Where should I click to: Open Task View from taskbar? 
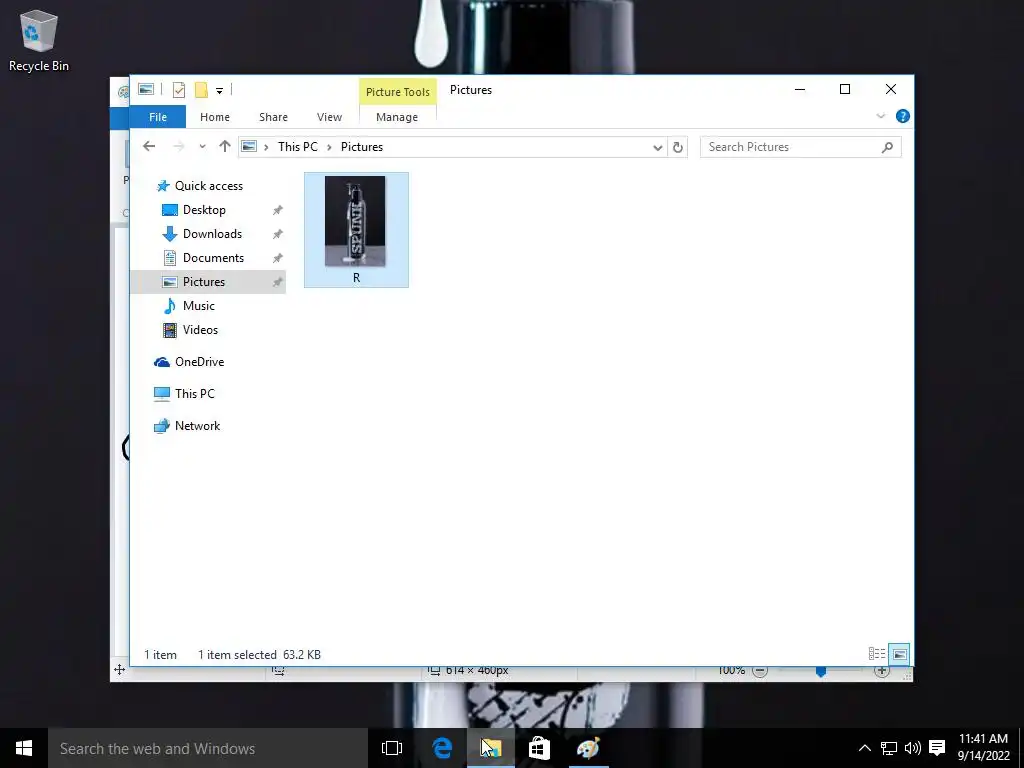[x=392, y=748]
